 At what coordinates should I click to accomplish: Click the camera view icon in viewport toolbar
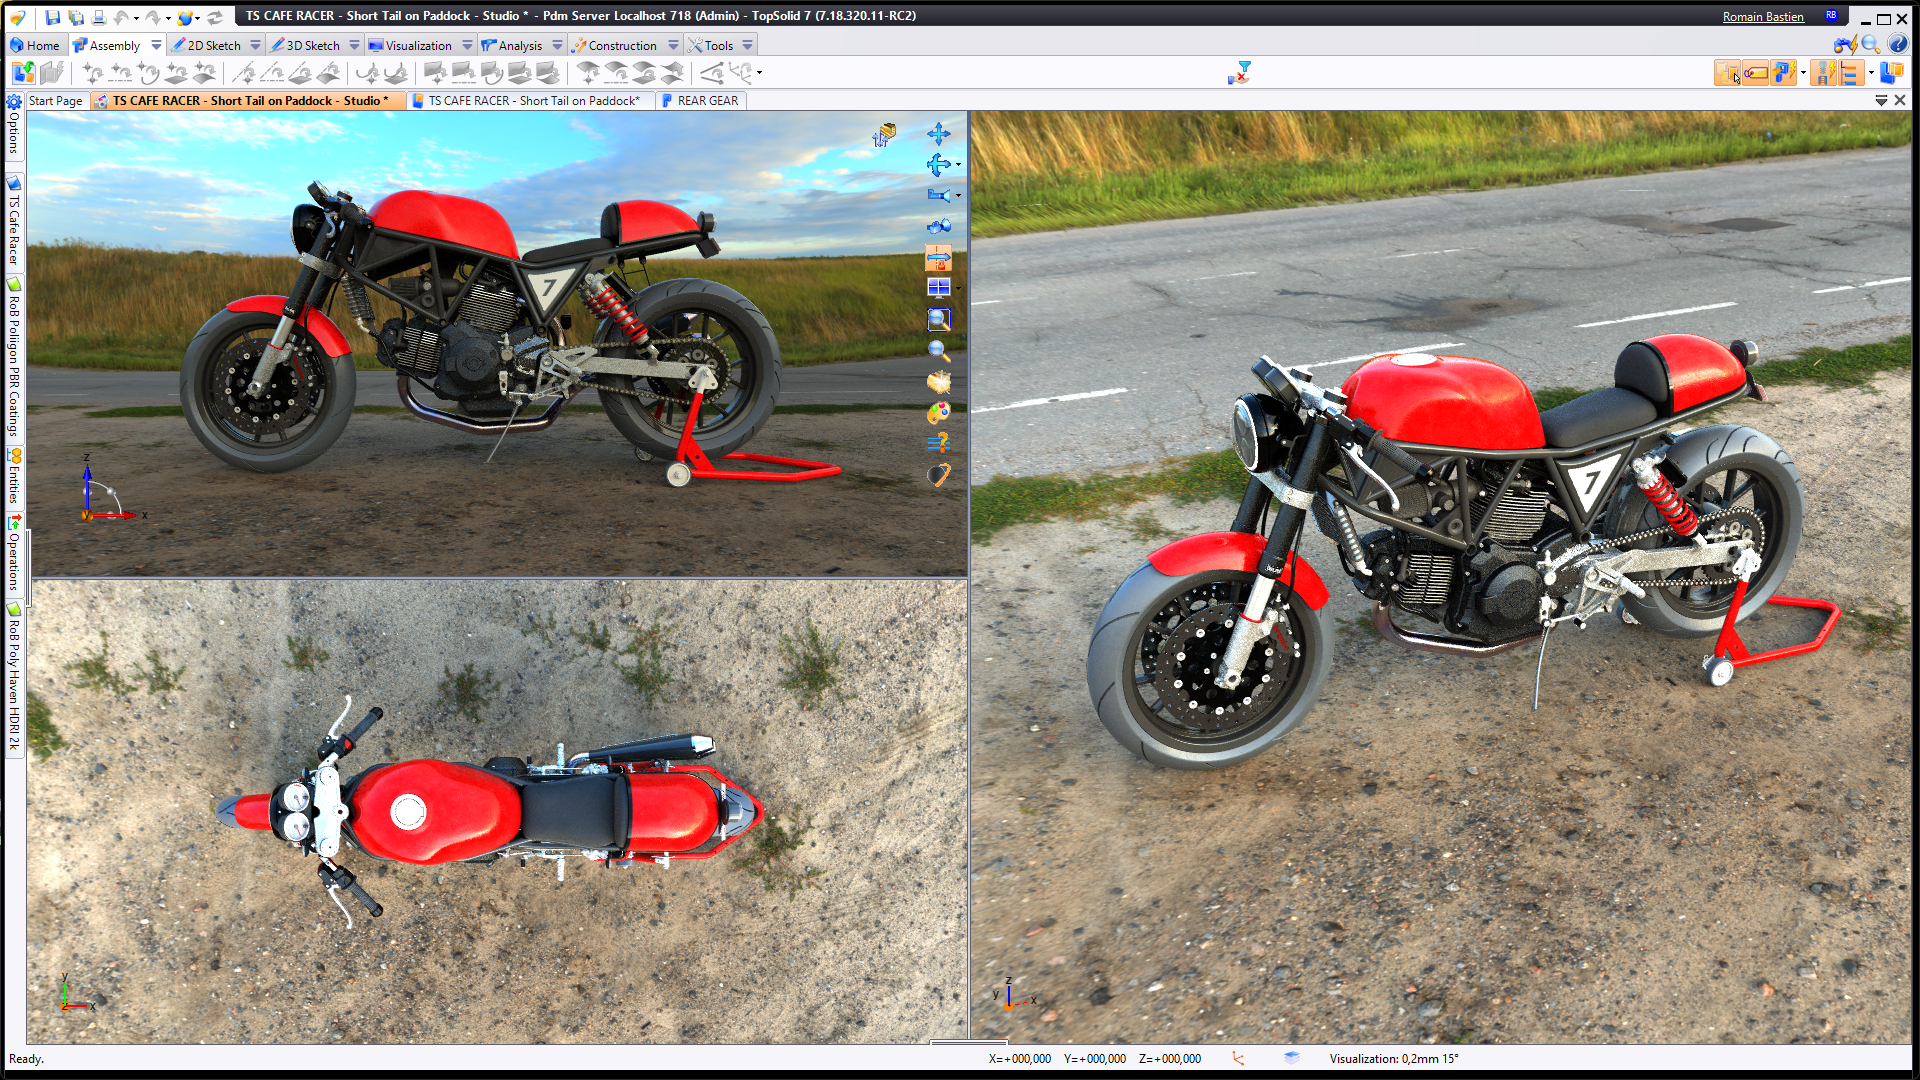[x=938, y=196]
